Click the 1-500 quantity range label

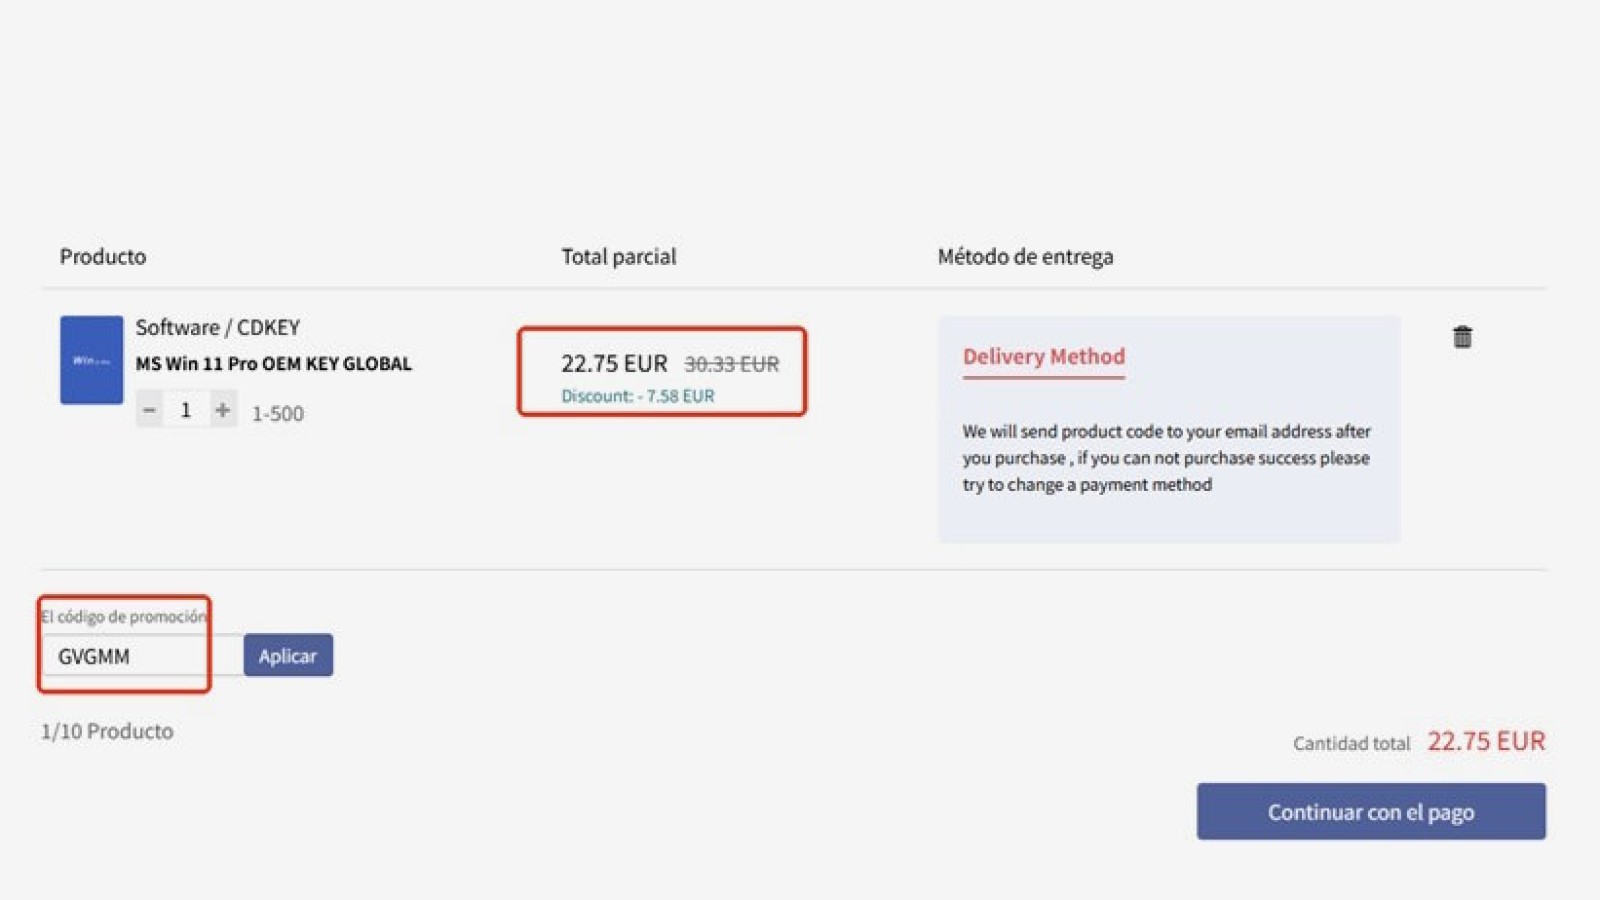(277, 414)
